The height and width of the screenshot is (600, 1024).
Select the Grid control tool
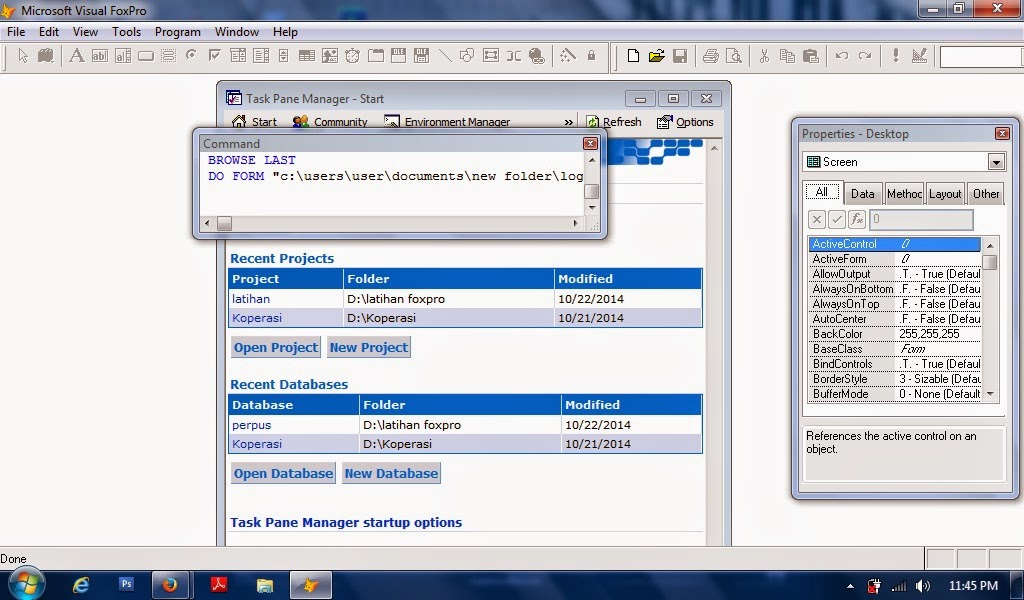pyautogui.click(x=306, y=56)
